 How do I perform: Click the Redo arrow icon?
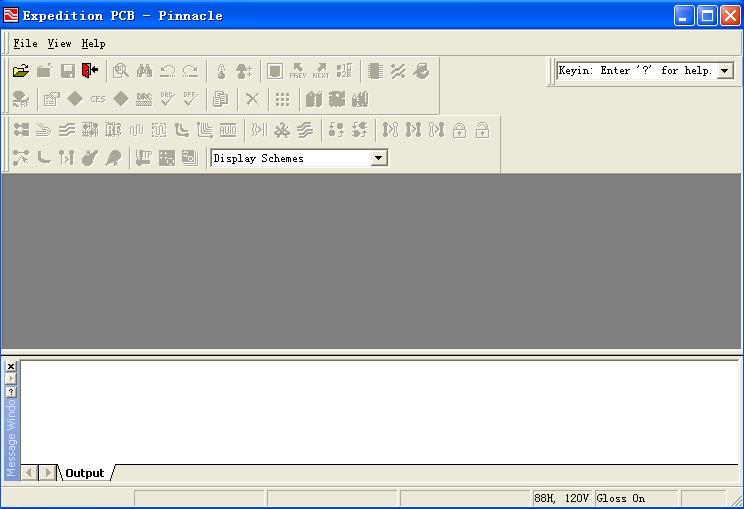[x=191, y=71]
